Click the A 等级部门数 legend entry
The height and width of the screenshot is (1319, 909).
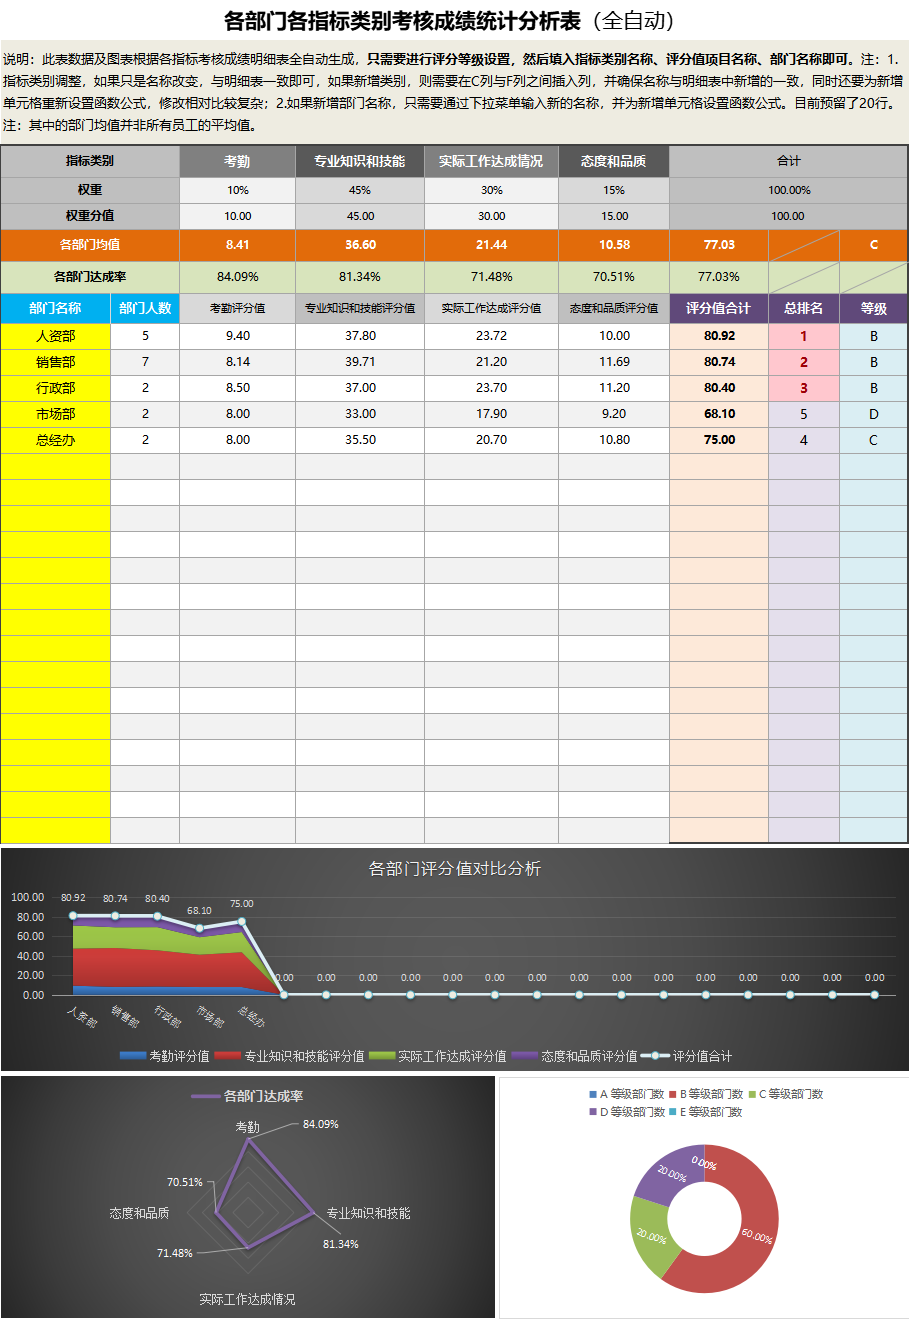pos(627,1094)
